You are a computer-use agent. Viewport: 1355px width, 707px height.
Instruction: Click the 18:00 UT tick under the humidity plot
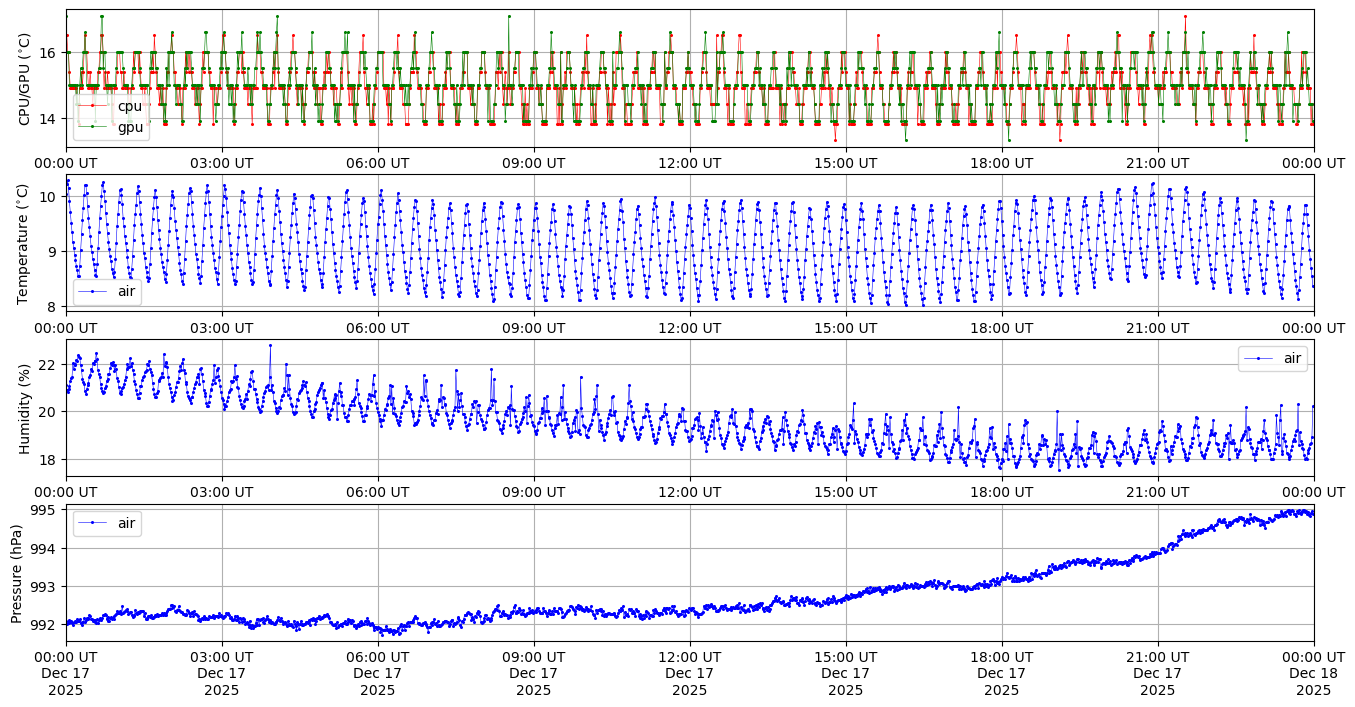[x=1002, y=491]
